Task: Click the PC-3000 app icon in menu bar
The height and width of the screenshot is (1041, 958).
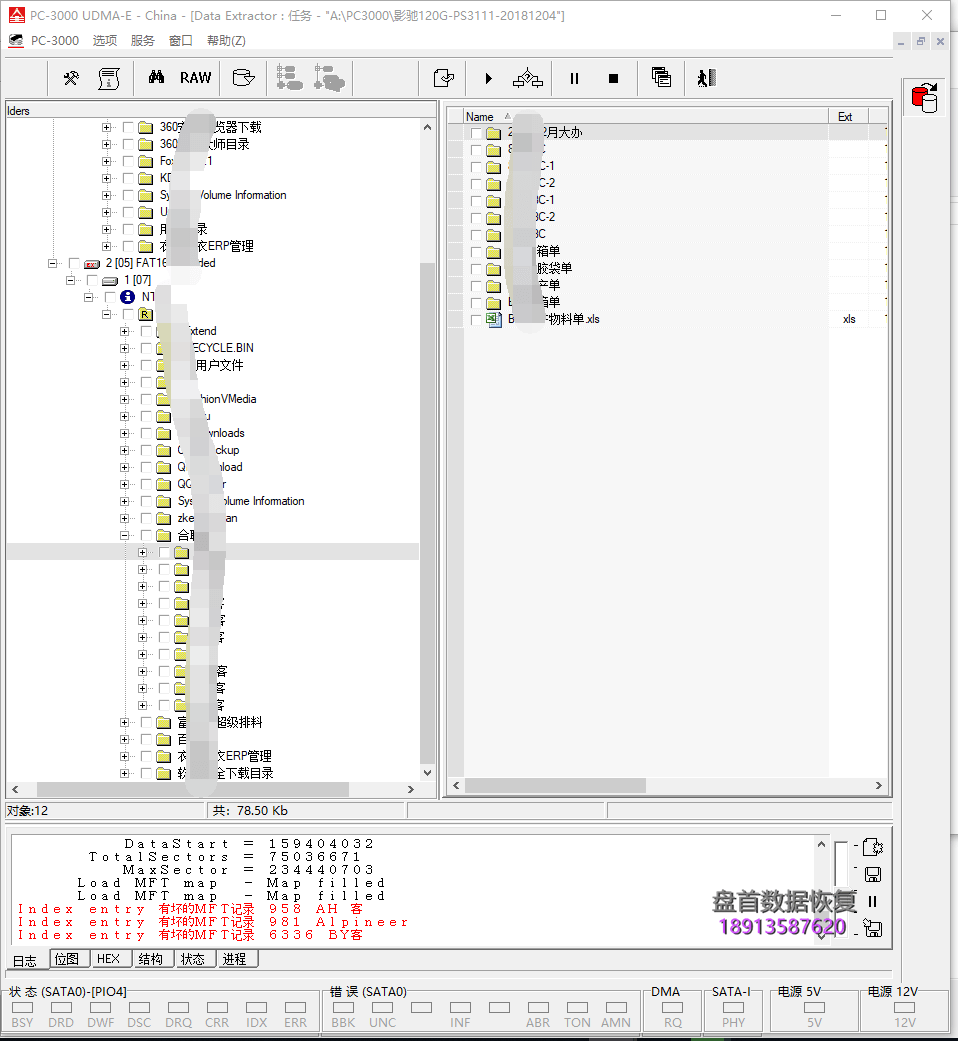Action: tap(16, 40)
